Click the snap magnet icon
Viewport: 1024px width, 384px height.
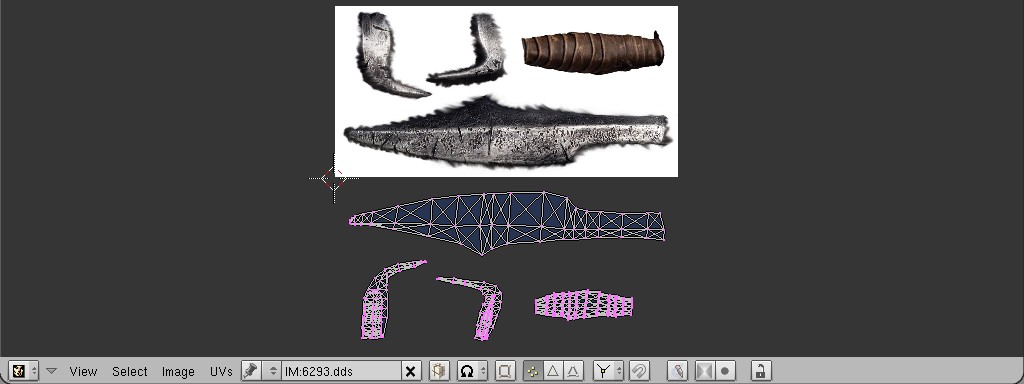click(640, 371)
